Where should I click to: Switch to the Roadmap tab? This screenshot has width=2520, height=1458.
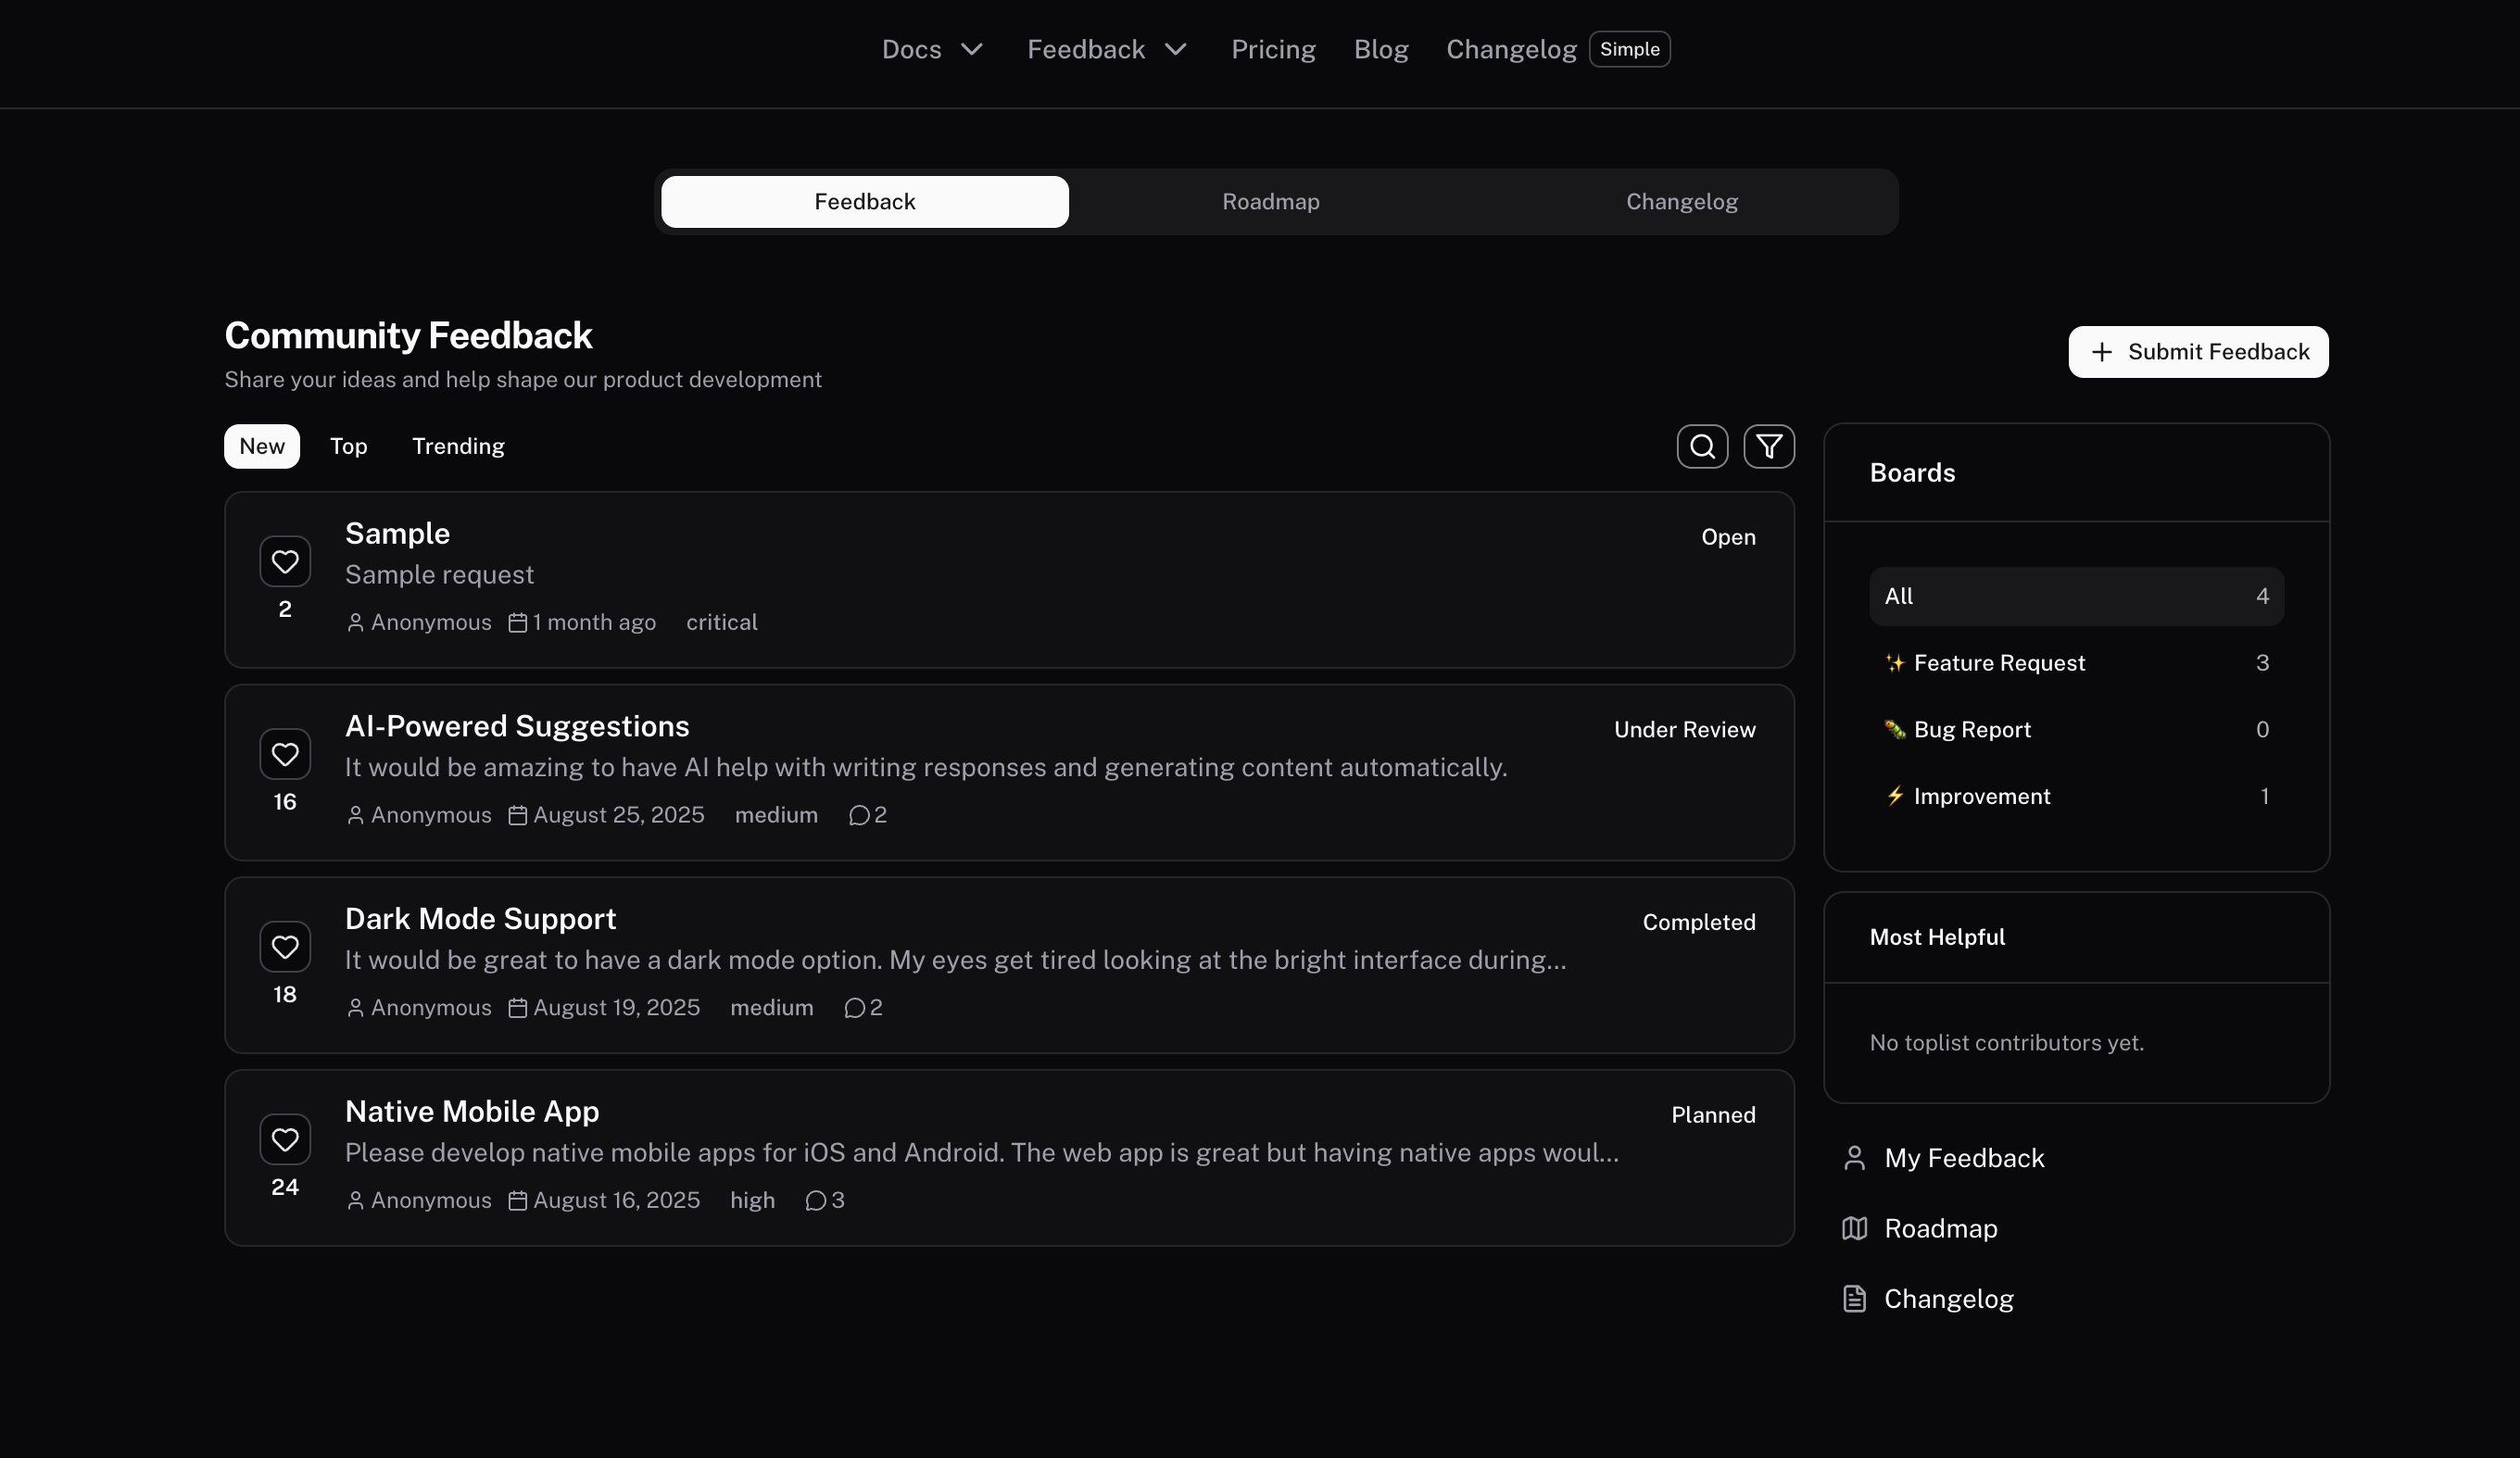[x=1271, y=201]
